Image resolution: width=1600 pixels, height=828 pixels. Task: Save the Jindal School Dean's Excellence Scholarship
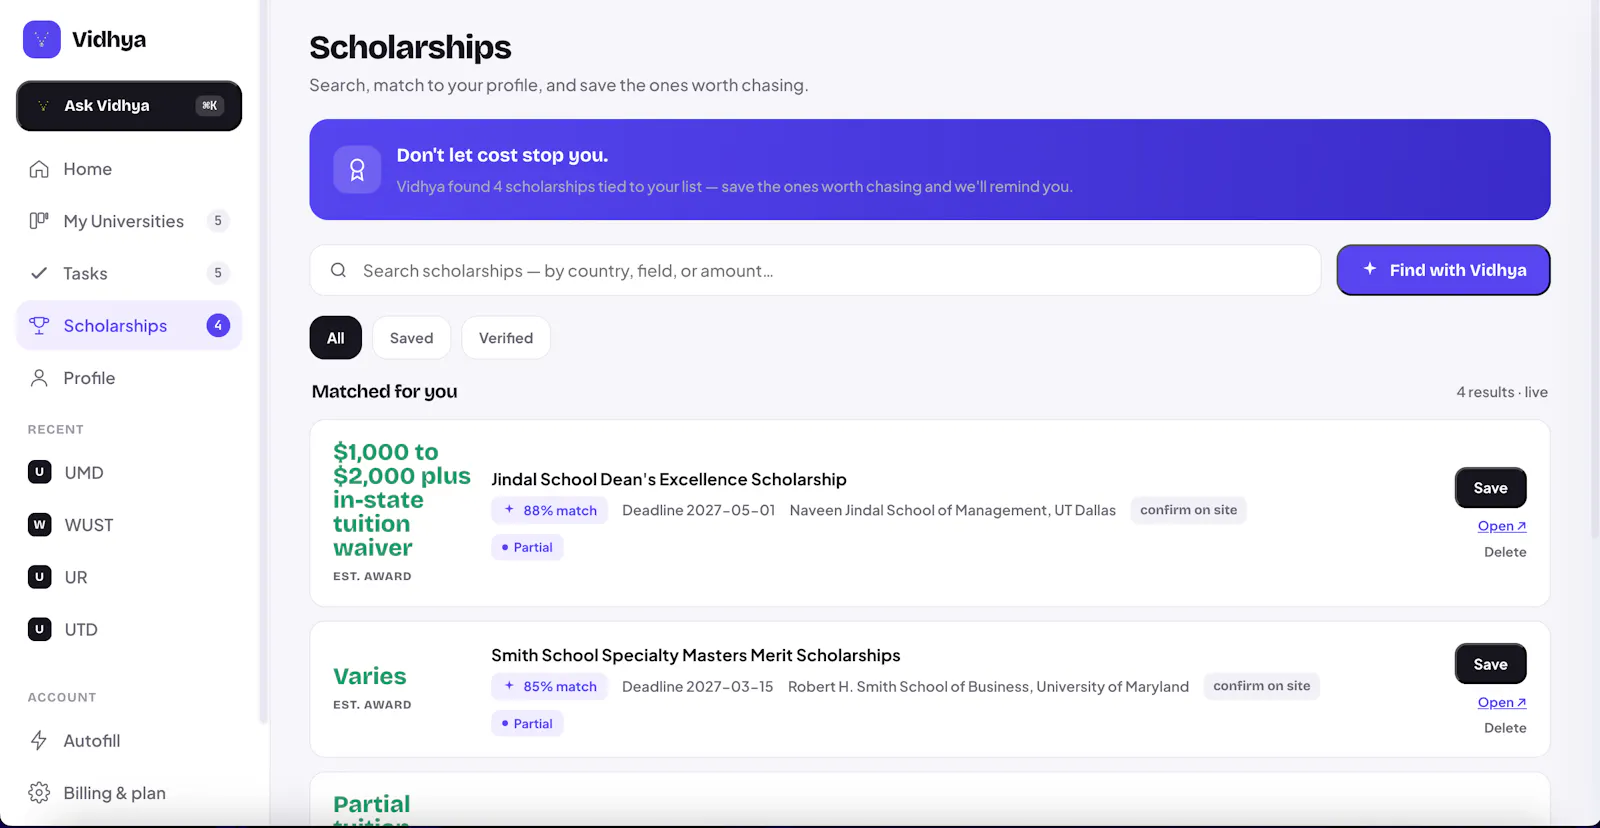pos(1490,488)
